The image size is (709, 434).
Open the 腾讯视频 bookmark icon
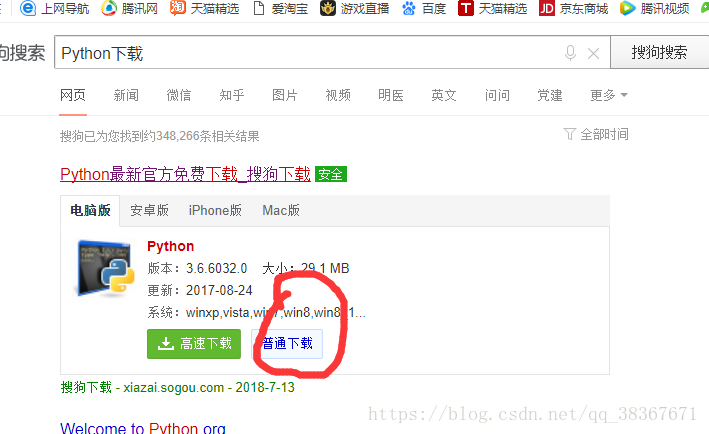627,8
